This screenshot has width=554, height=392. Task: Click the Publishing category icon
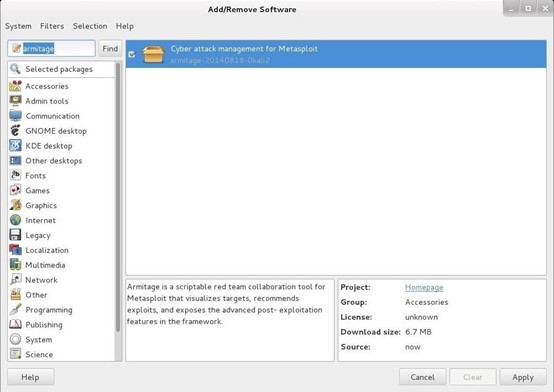[15, 324]
